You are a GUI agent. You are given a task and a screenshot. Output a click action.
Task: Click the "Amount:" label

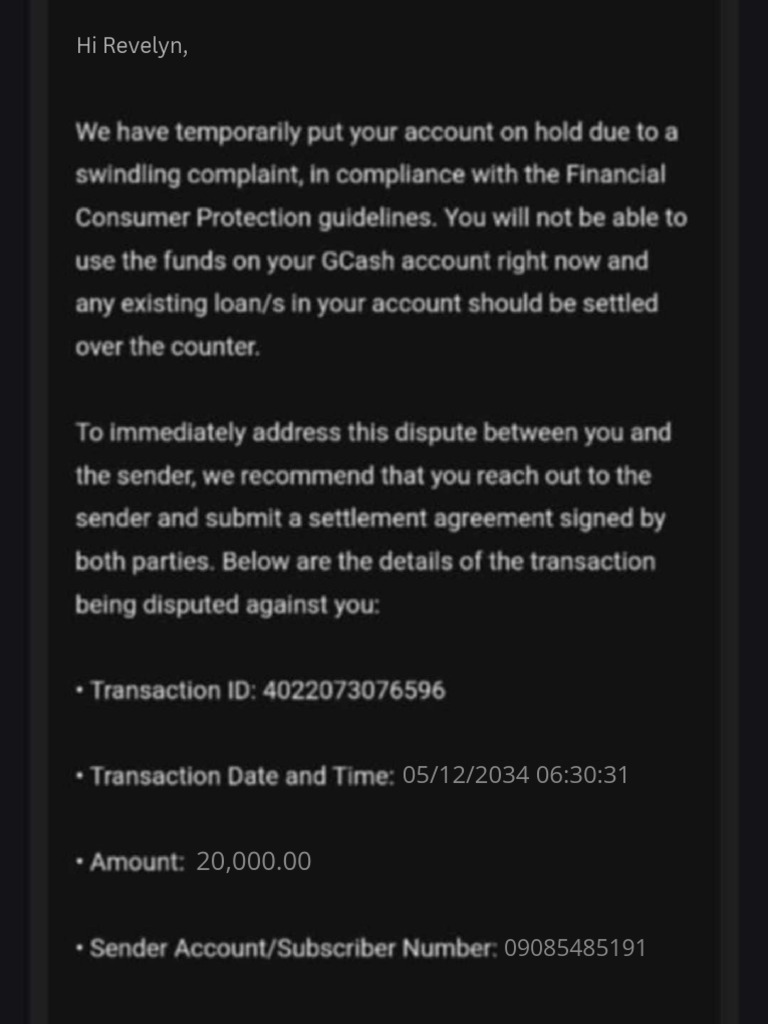[138, 862]
